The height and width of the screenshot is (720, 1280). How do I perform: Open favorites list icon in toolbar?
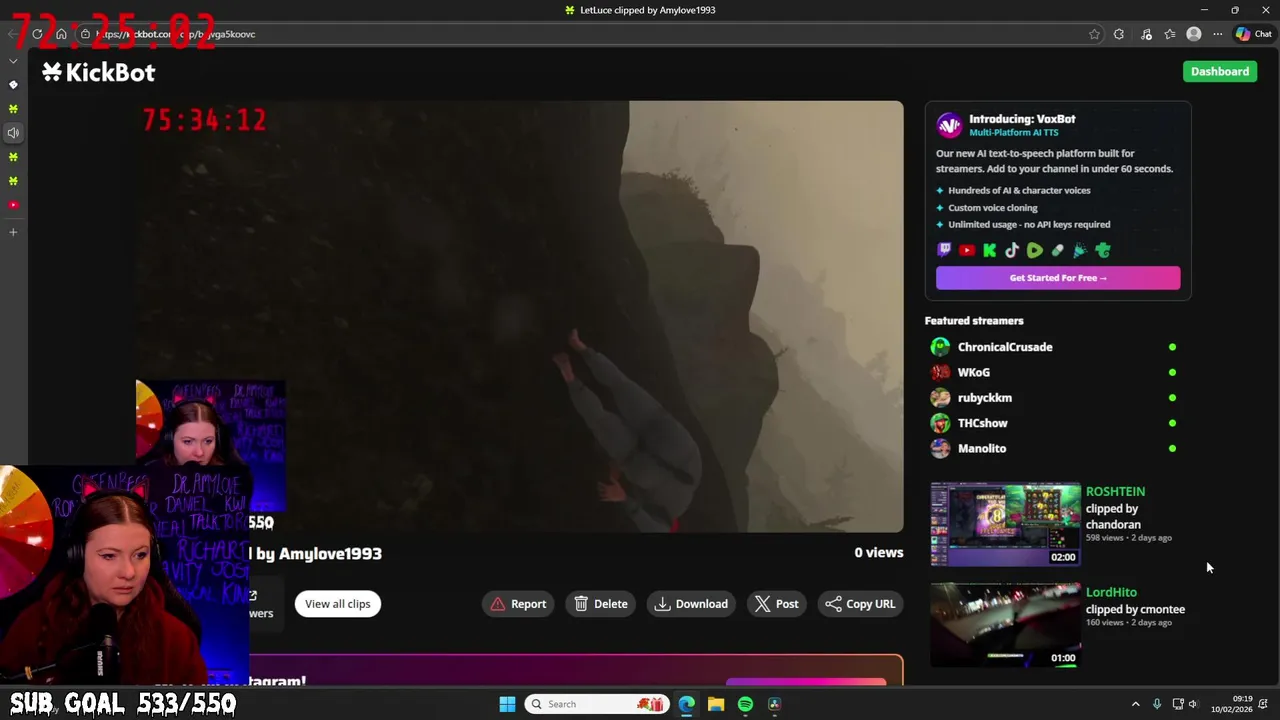[x=1170, y=34]
